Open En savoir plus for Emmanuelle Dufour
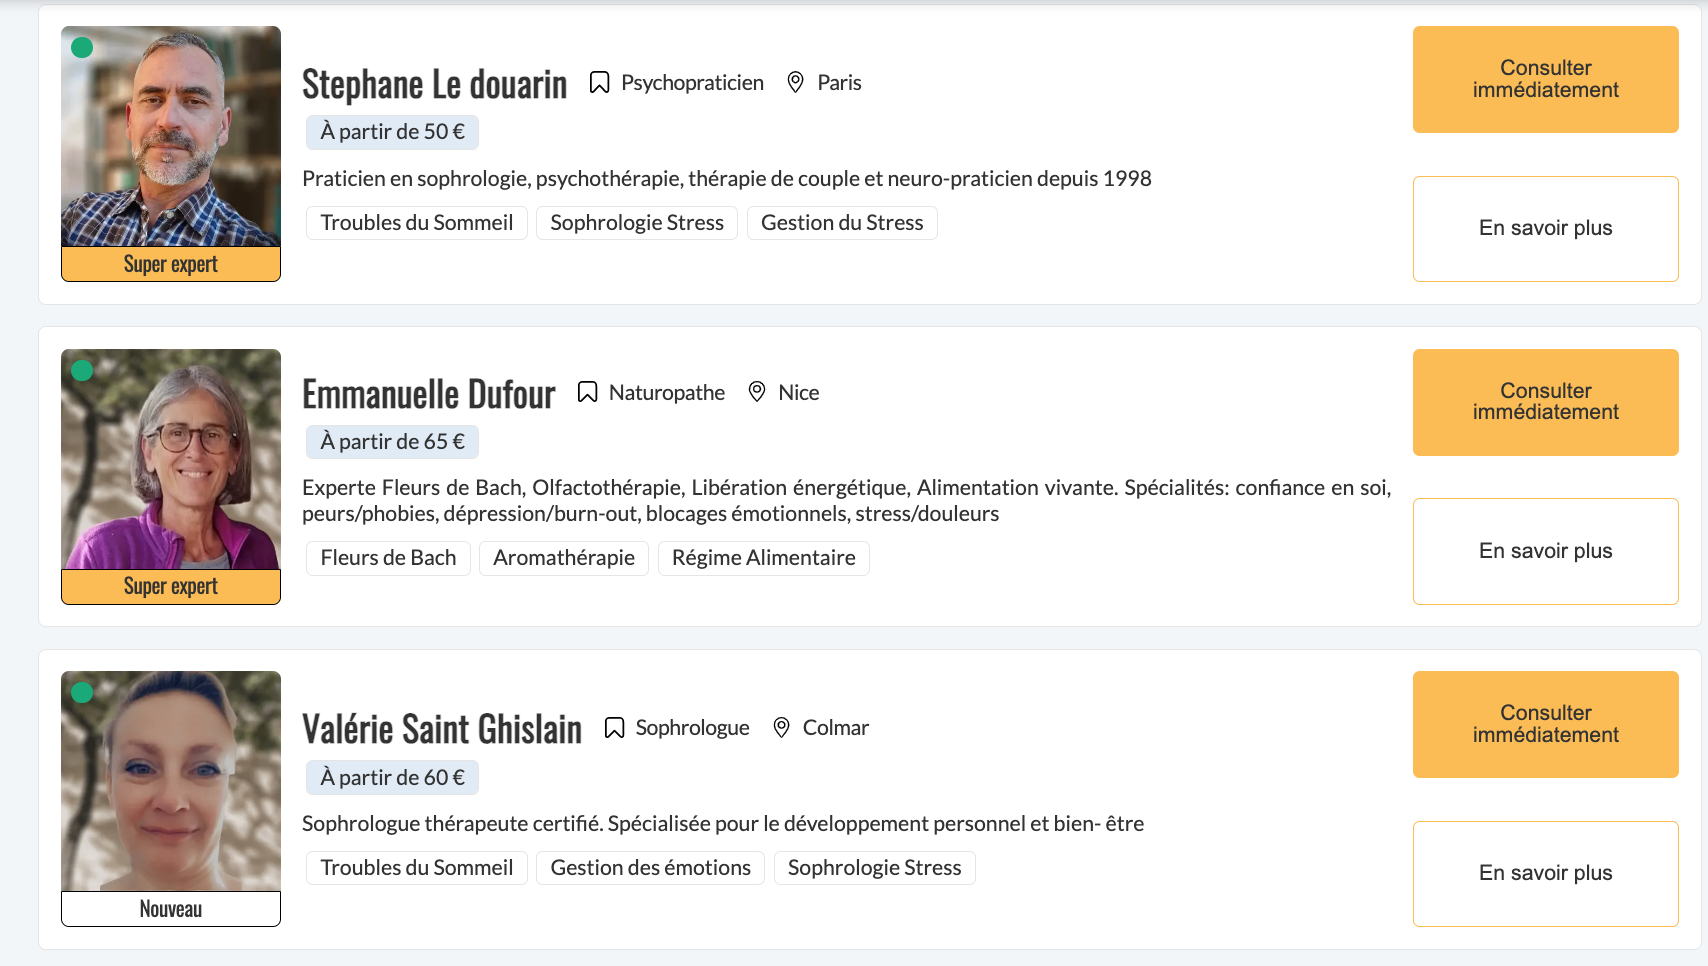The image size is (1708, 966). pyautogui.click(x=1545, y=551)
